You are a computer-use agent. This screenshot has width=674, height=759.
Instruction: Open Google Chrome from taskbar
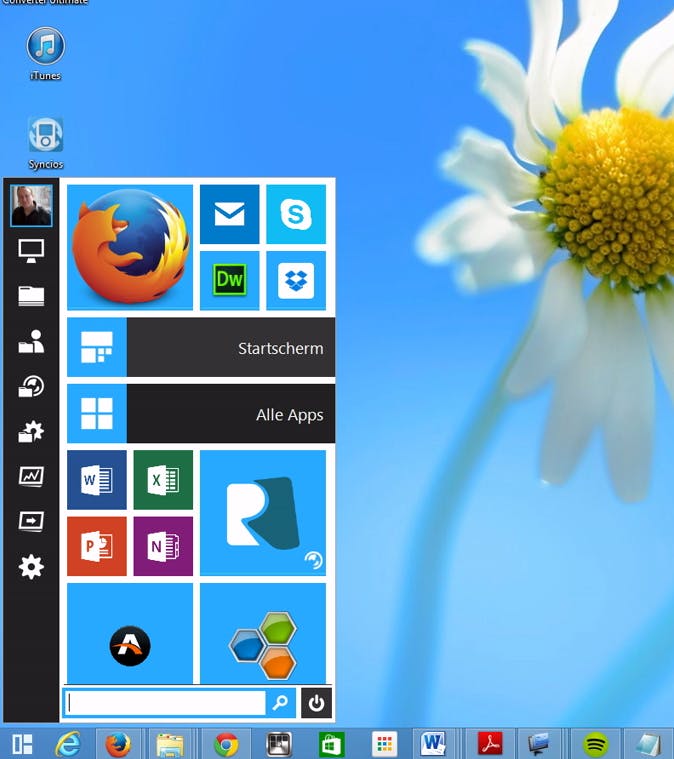pyautogui.click(x=227, y=744)
